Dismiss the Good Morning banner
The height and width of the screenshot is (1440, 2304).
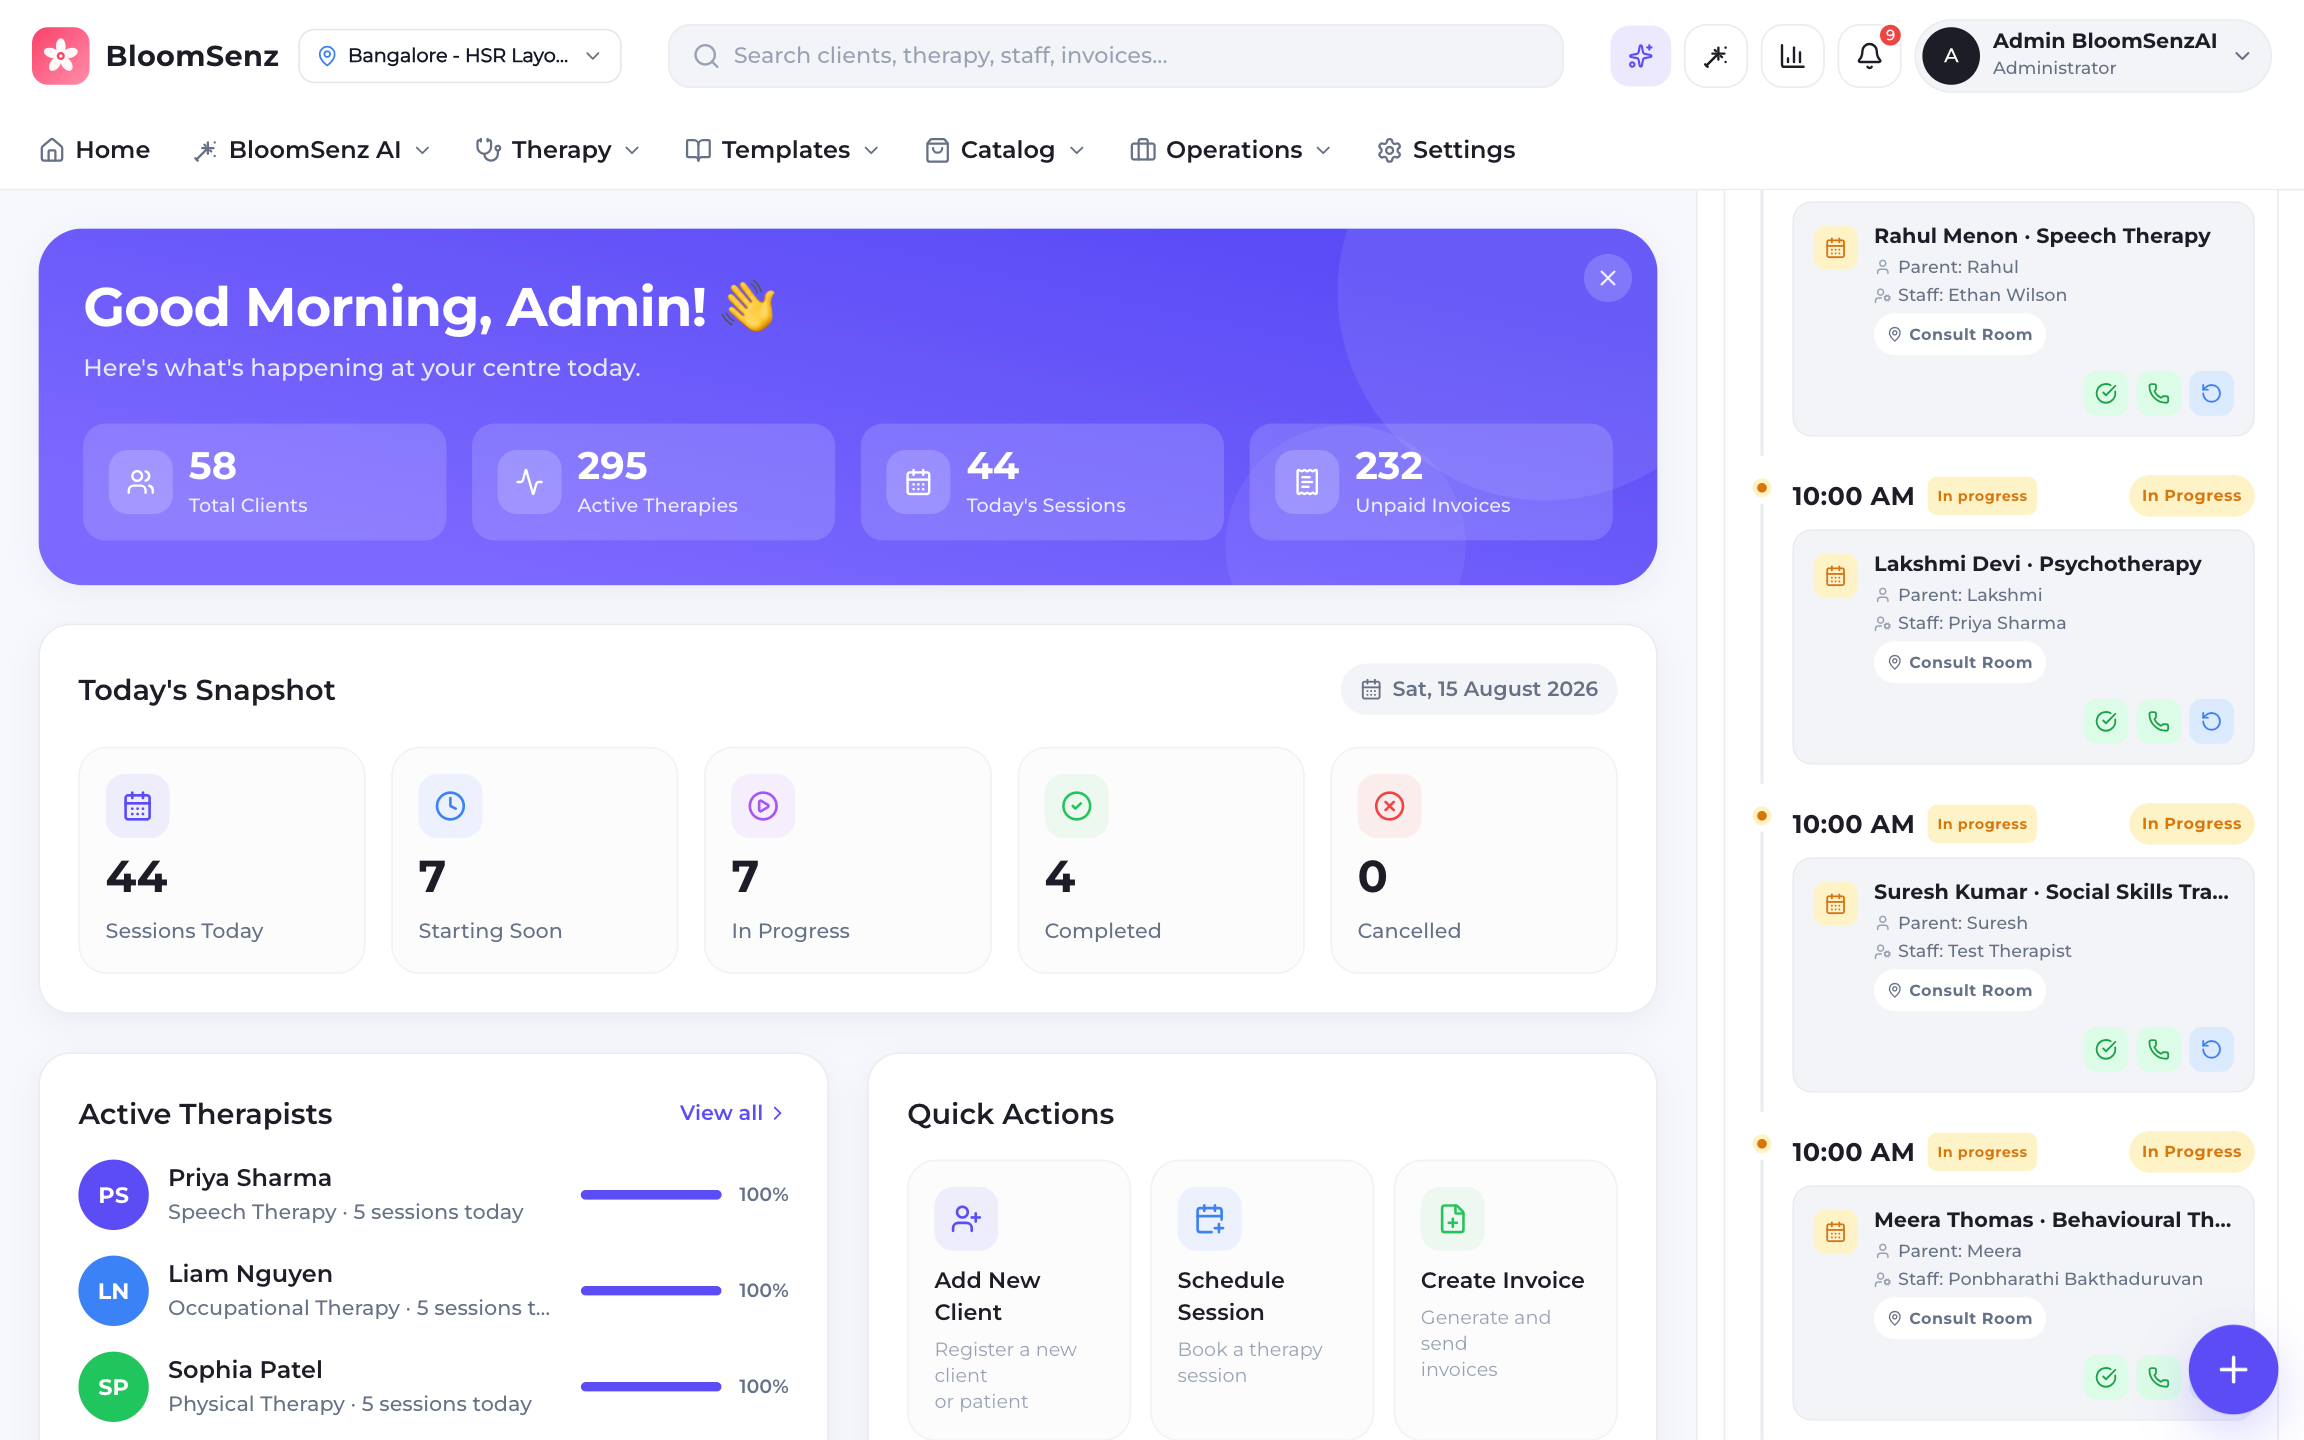point(1608,278)
